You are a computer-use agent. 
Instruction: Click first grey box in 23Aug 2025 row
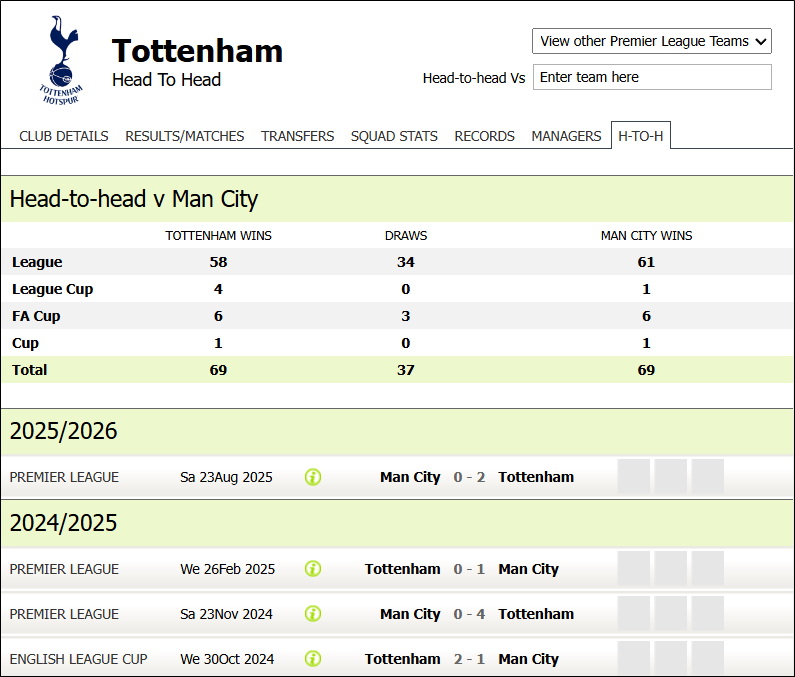pyautogui.click(x=634, y=477)
